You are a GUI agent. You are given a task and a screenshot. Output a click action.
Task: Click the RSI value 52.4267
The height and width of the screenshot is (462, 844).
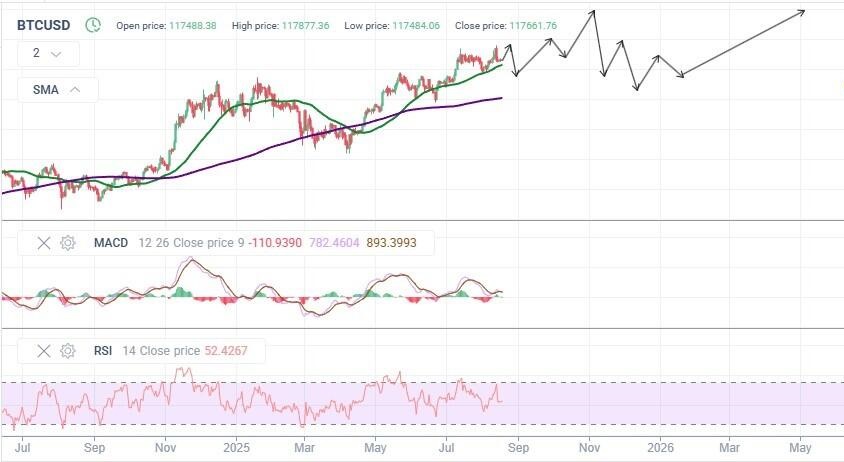tap(226, 351)
